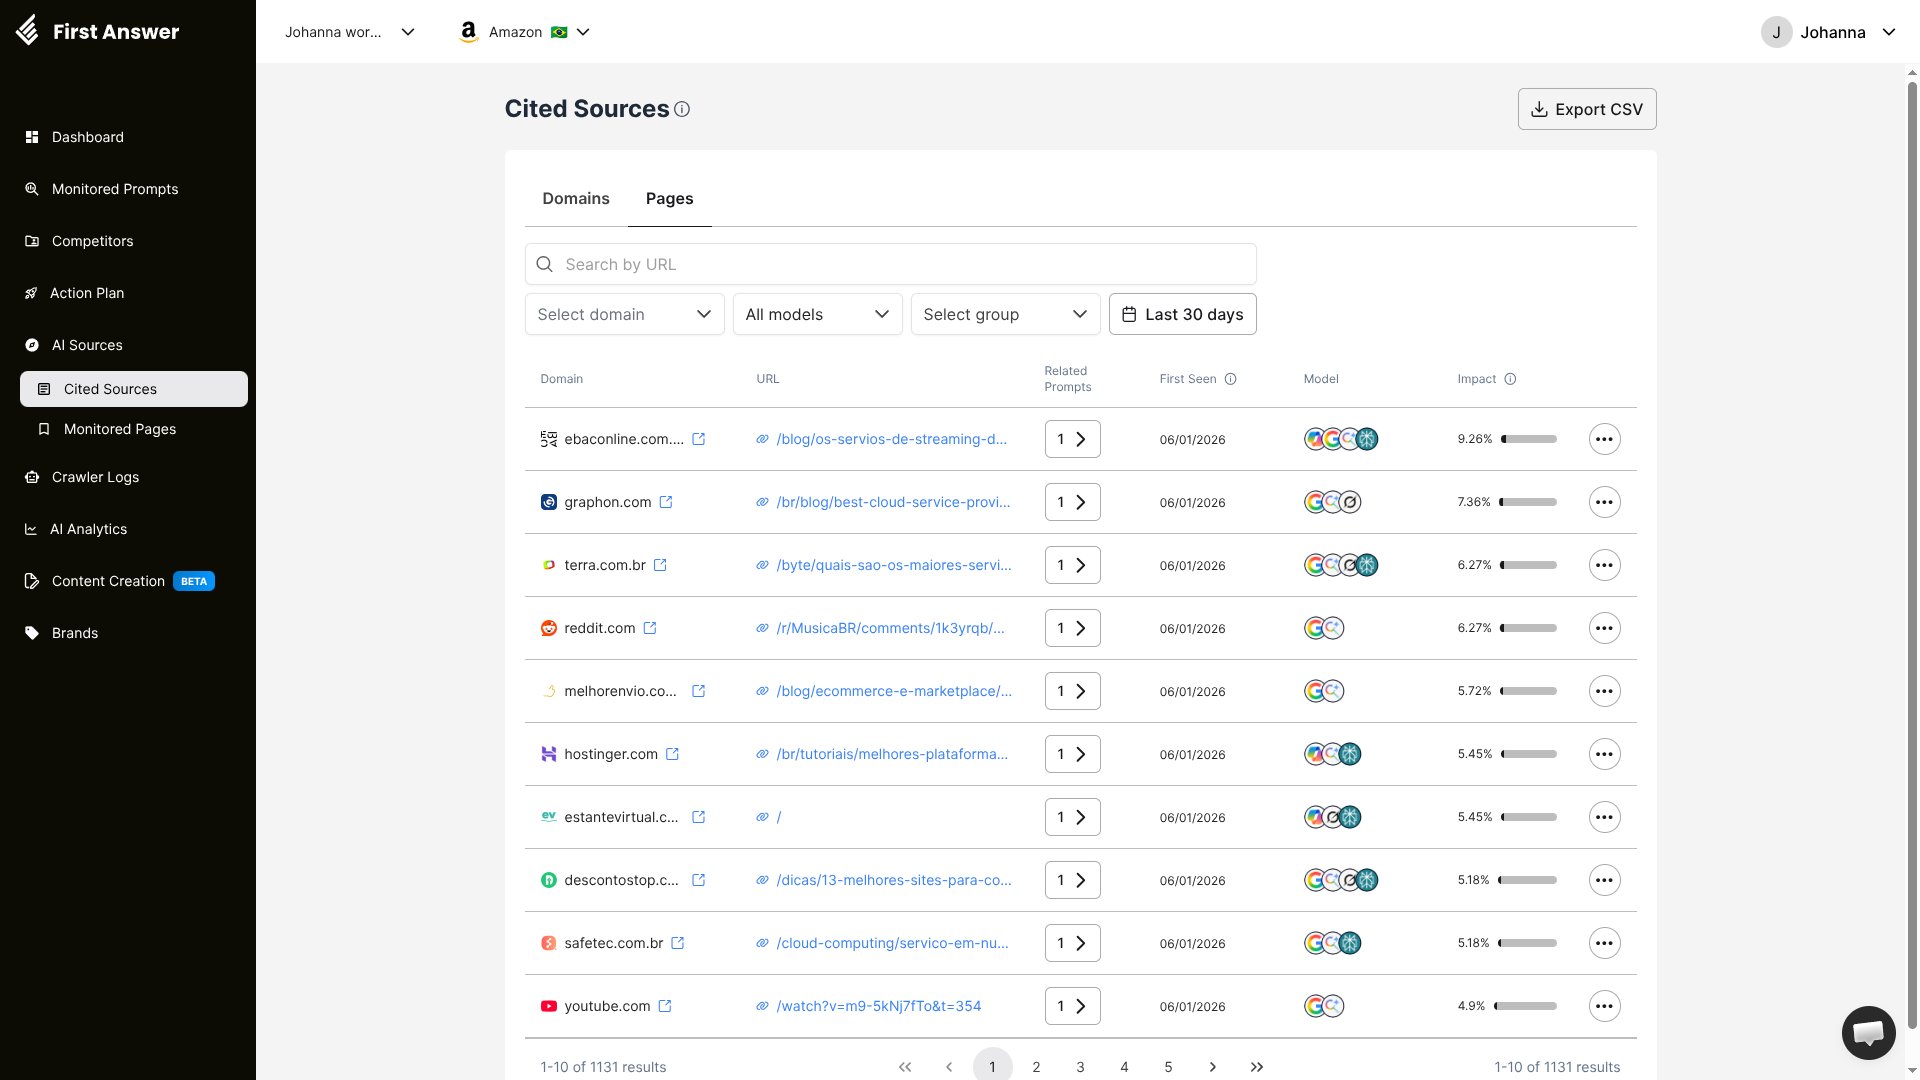The width and height of the screenshot is (1920, 1080).
Task: Go to page 2 of results
Action: coord(1036,1067)
